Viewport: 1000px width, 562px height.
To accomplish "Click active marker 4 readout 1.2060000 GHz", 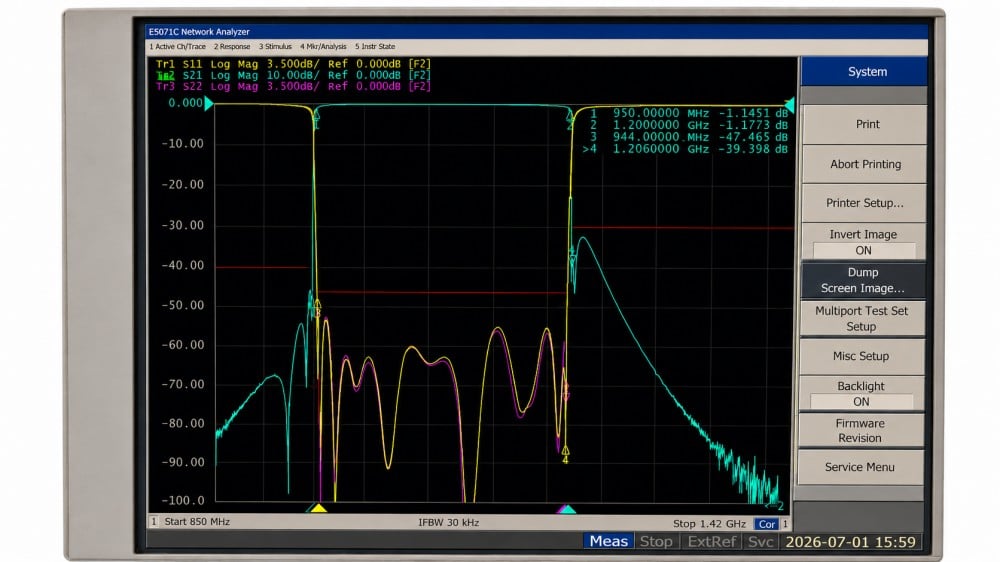I will [x=686, y=149].
